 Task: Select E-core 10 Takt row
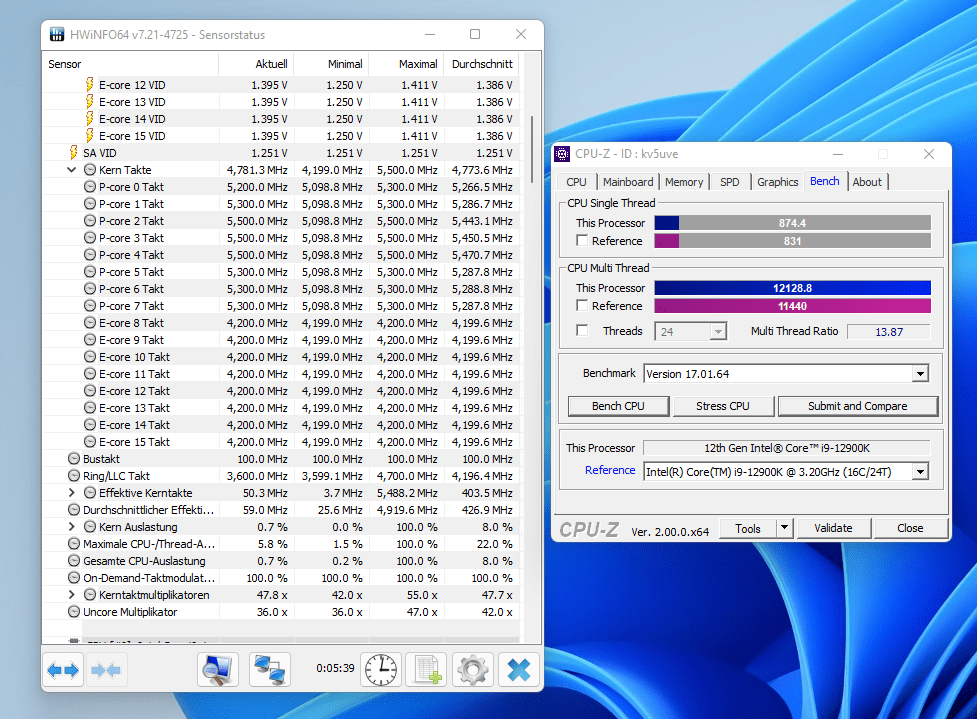[x=281, y=357]
